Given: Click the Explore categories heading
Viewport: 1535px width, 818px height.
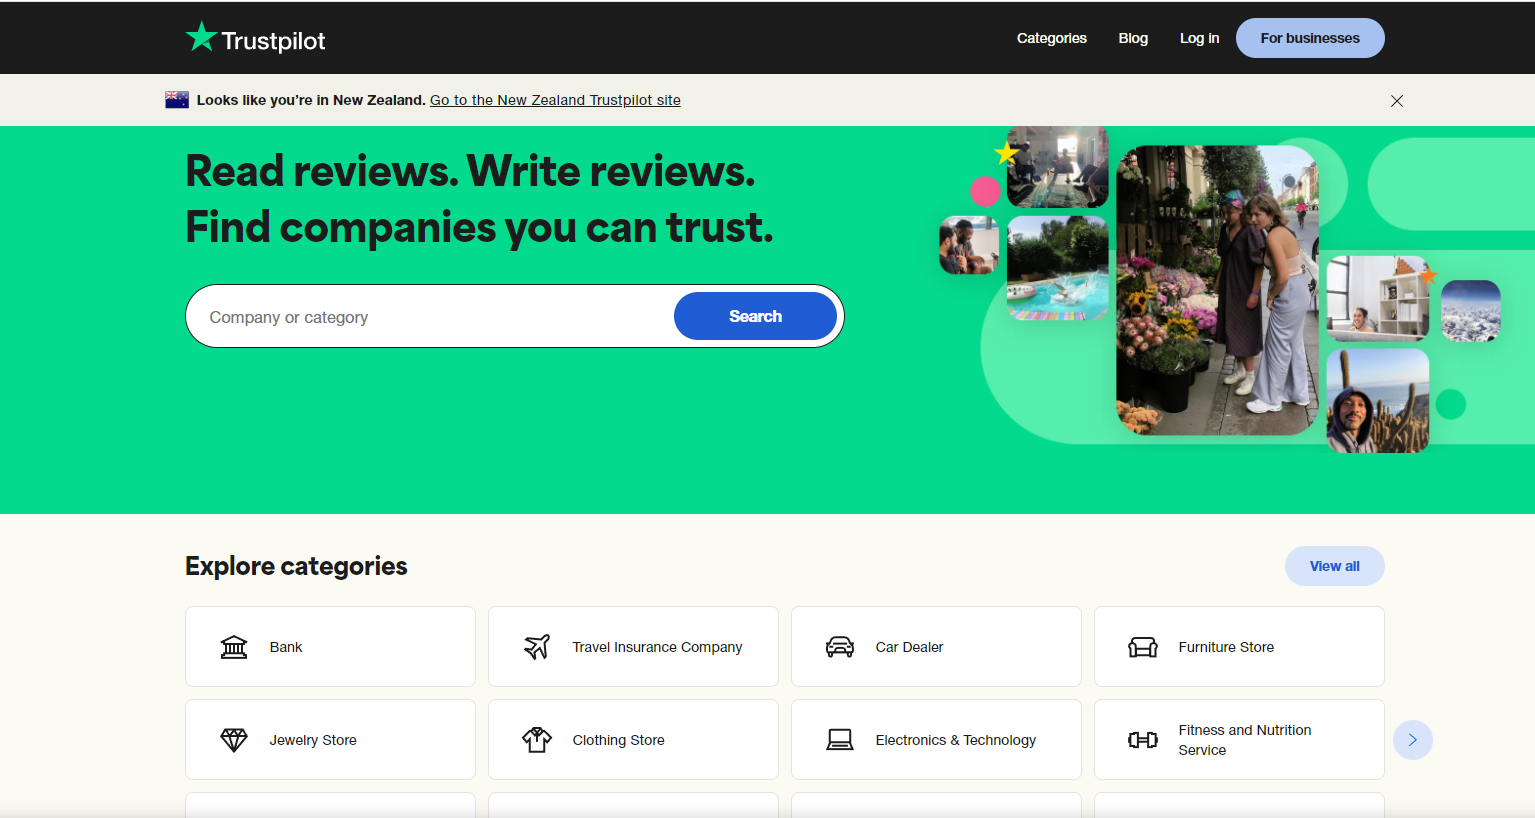Looking at the screenshot, I should coord(296,566).
